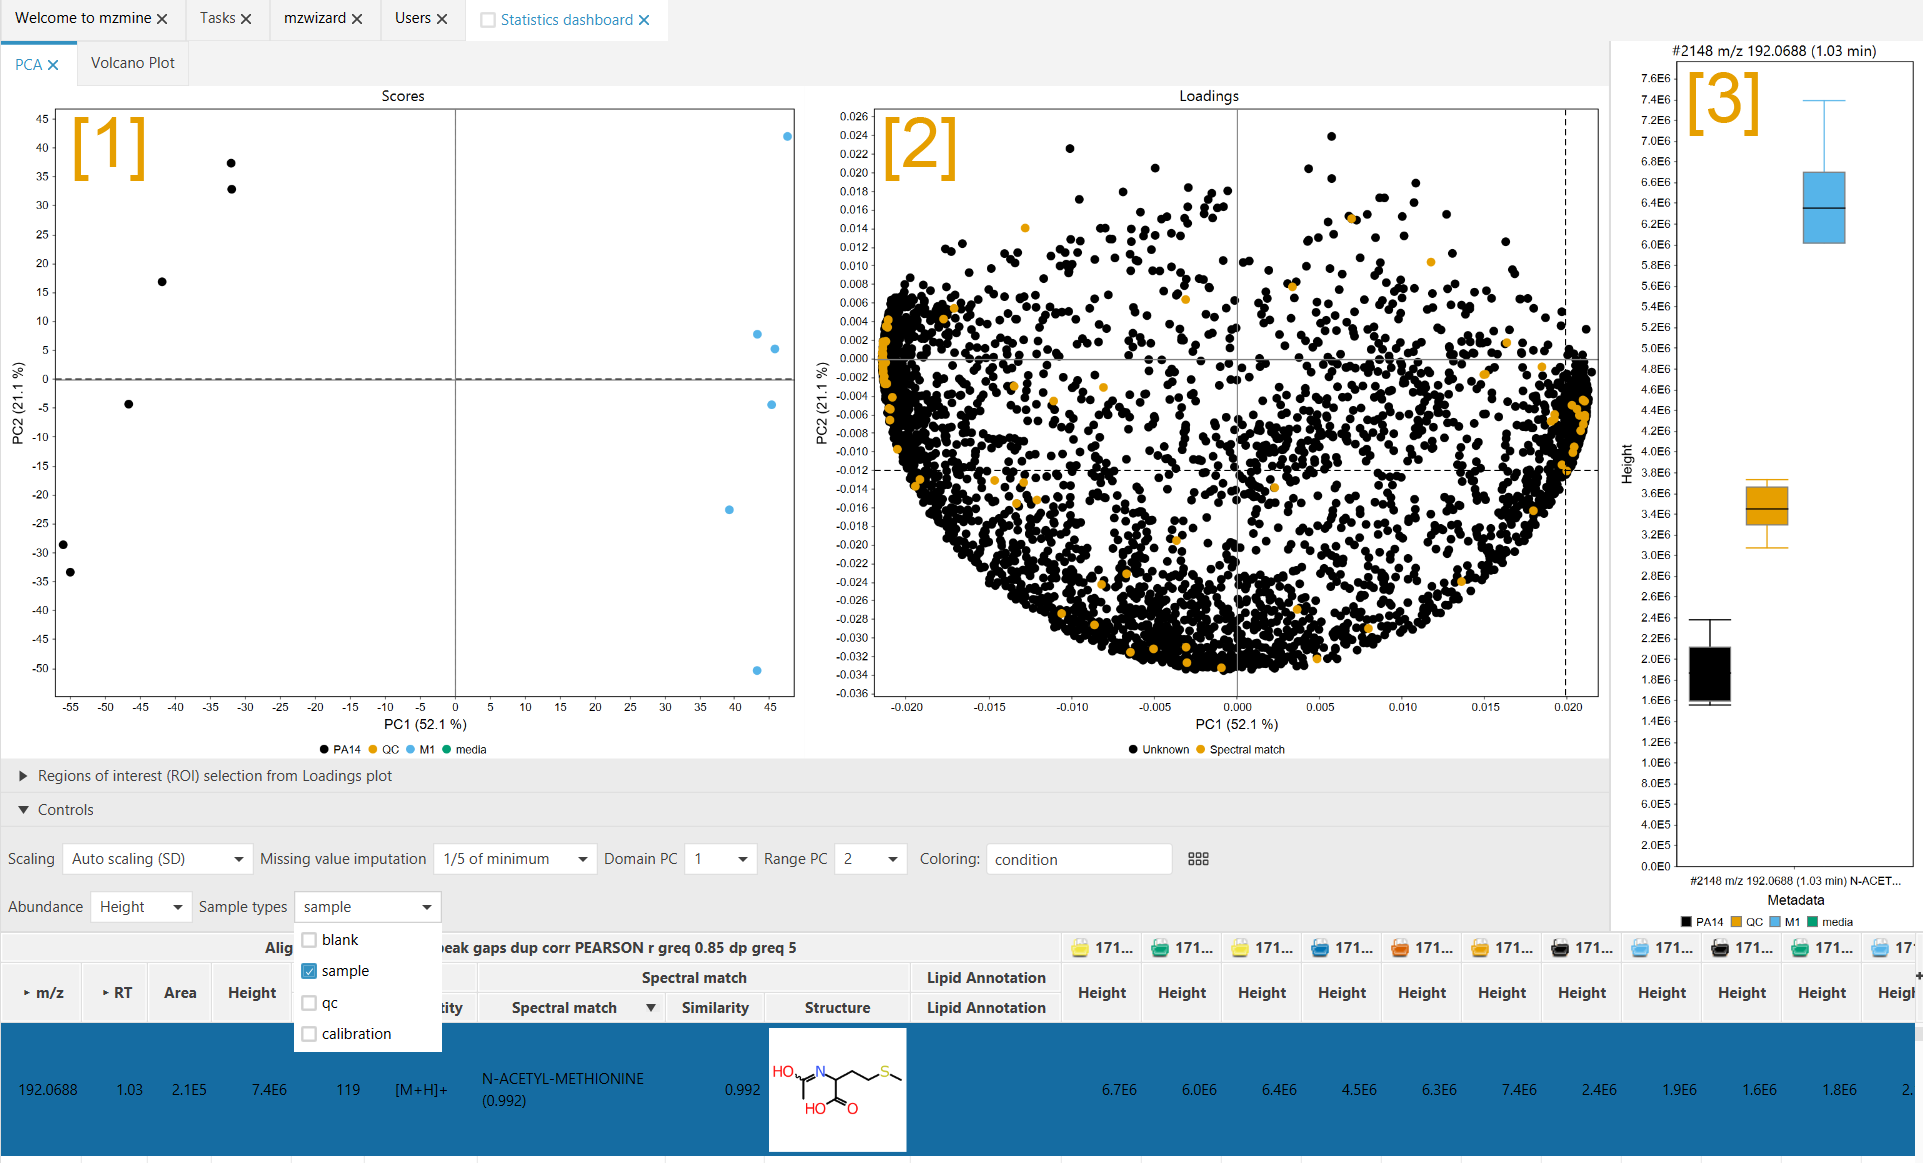Click the Spectral match legend dot under Loadings
The width and height of the screenshot is (1923, 1163).
pos(1201,750)
